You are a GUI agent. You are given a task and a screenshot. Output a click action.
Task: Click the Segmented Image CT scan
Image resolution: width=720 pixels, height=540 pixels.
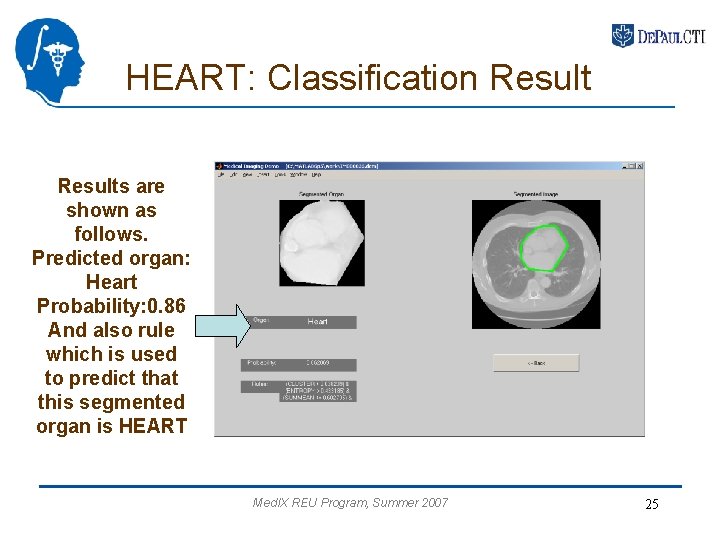[536, 264]
